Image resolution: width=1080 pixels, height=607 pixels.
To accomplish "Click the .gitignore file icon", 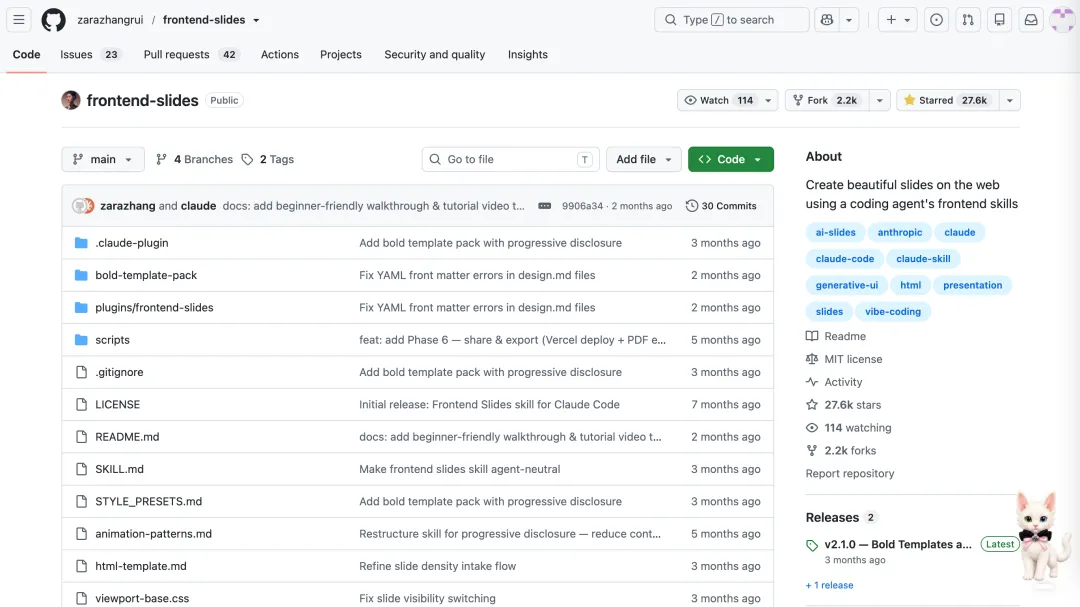I will [x=81, y=372].
